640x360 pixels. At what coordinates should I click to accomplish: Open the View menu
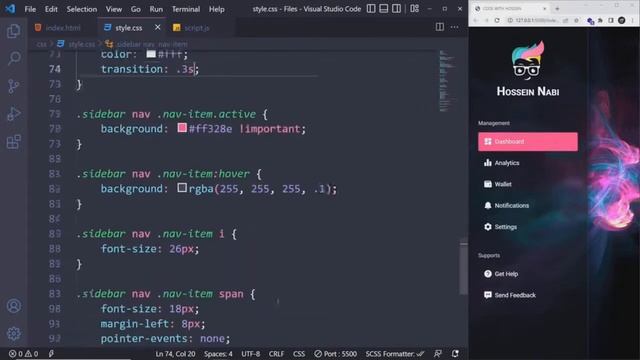[114, 9]
